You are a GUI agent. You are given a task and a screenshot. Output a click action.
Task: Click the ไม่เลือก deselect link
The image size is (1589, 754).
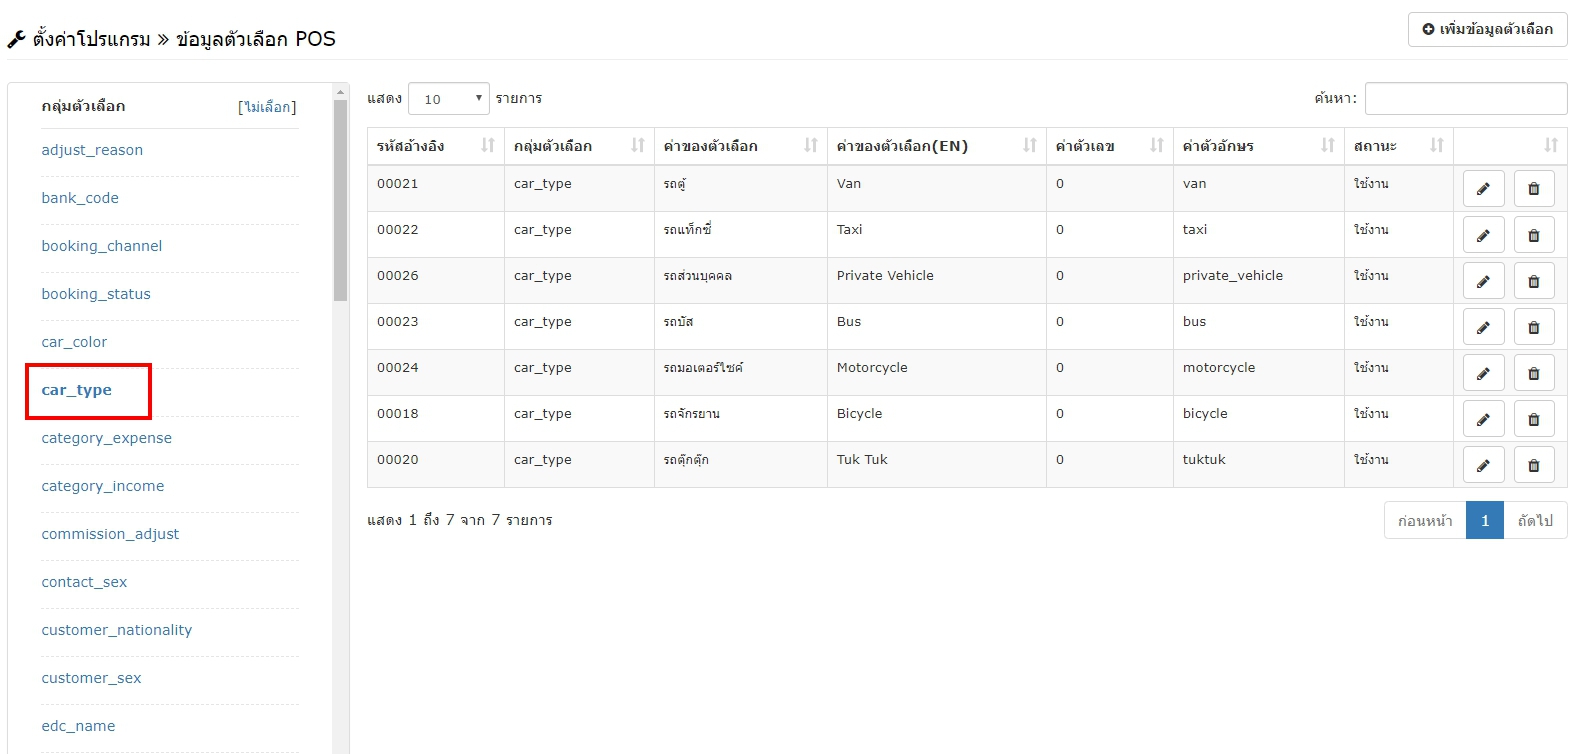click(x=267, y=107)
